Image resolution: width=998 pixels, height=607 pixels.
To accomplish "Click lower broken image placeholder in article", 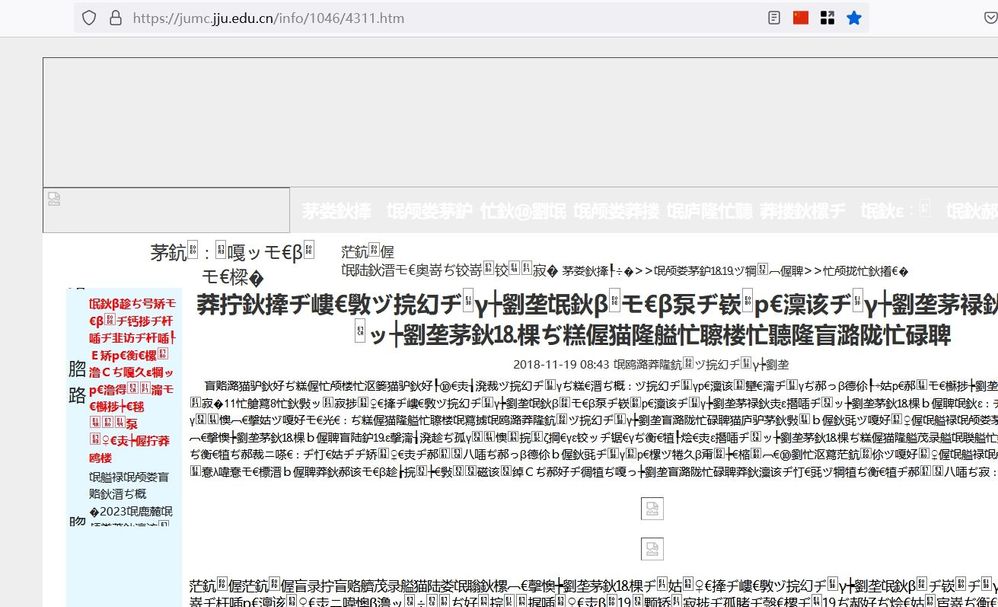I will click(x=652, y=549).
